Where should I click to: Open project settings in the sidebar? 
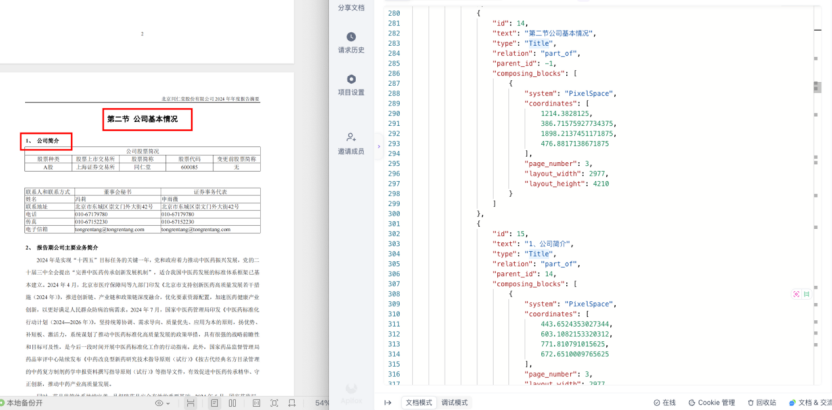(x=351, y=85)
